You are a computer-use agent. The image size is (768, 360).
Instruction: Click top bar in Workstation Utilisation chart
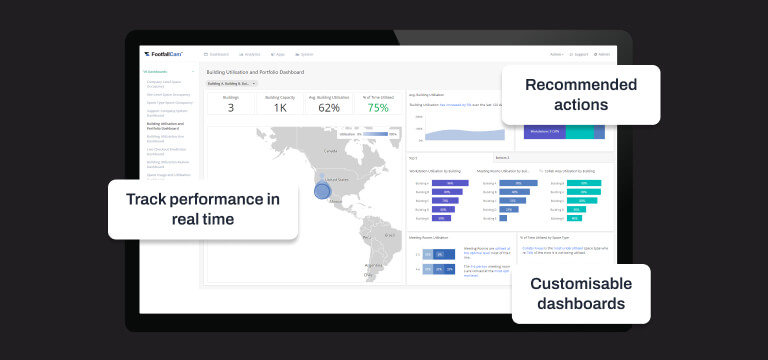pyautogui.click(x=450, y=183)
